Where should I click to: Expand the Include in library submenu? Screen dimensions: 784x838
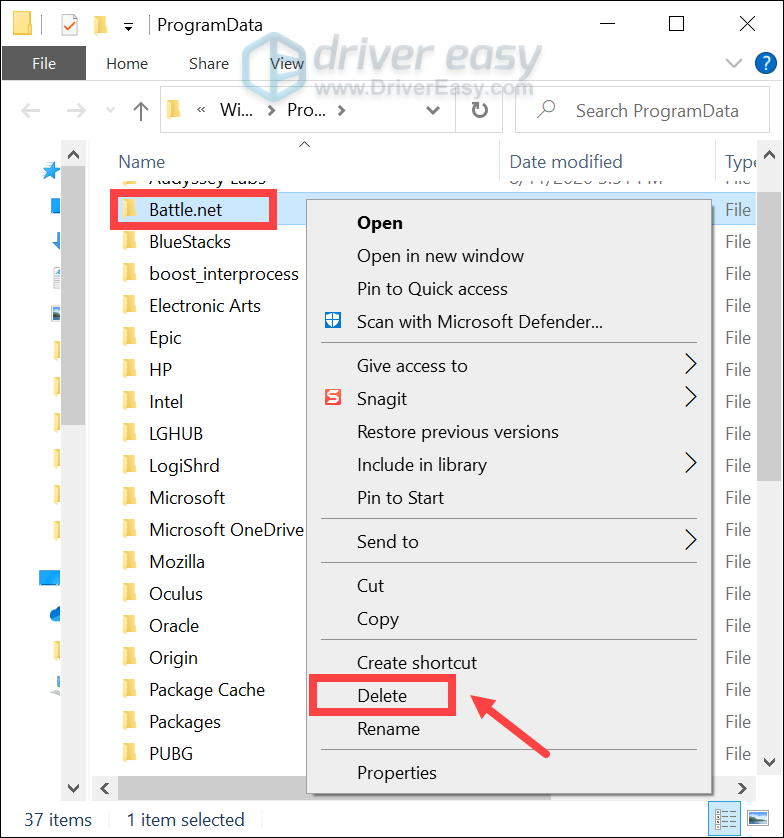(690, 465)
